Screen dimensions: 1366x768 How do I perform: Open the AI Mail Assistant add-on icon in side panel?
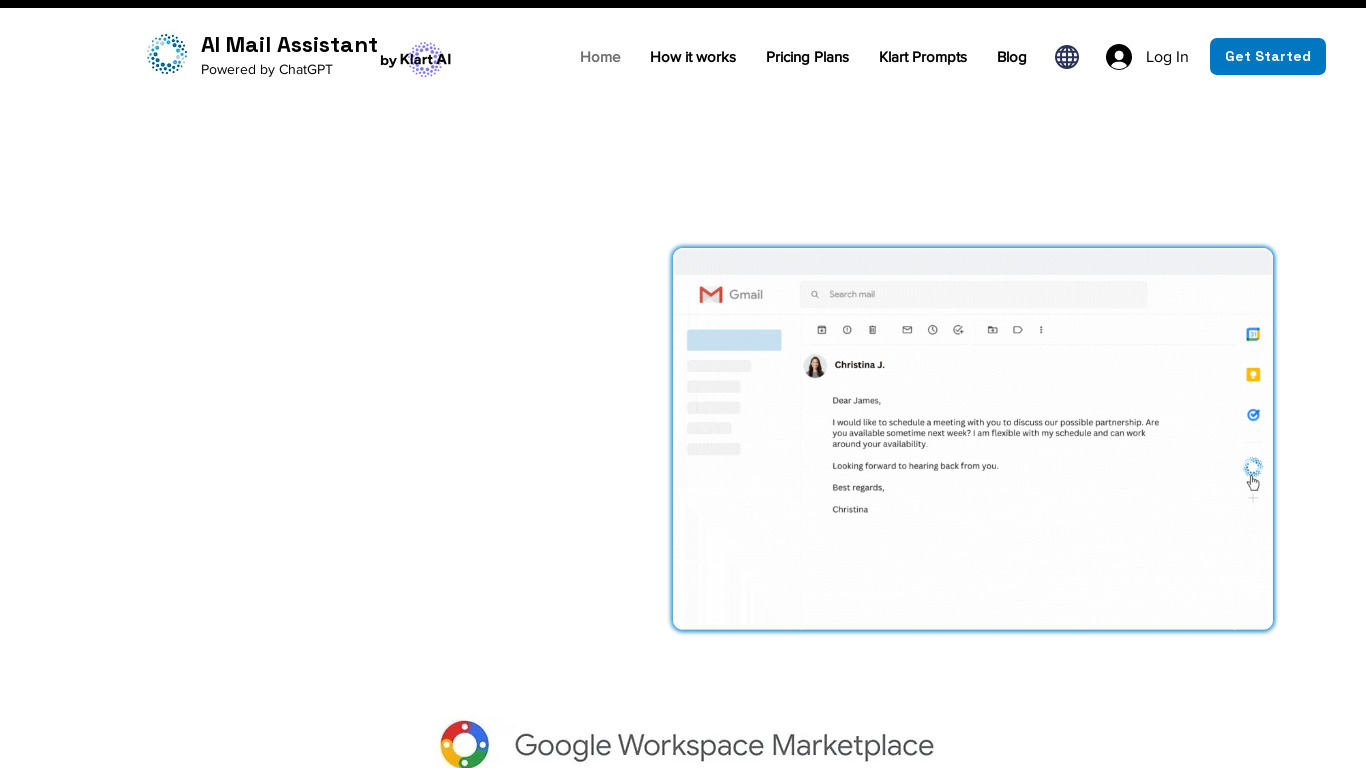[x=1253, y=467]
